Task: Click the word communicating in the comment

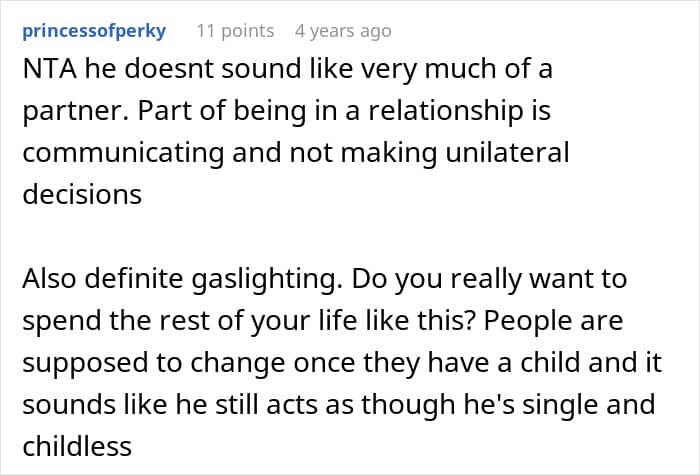Action: tap(123, 153)
